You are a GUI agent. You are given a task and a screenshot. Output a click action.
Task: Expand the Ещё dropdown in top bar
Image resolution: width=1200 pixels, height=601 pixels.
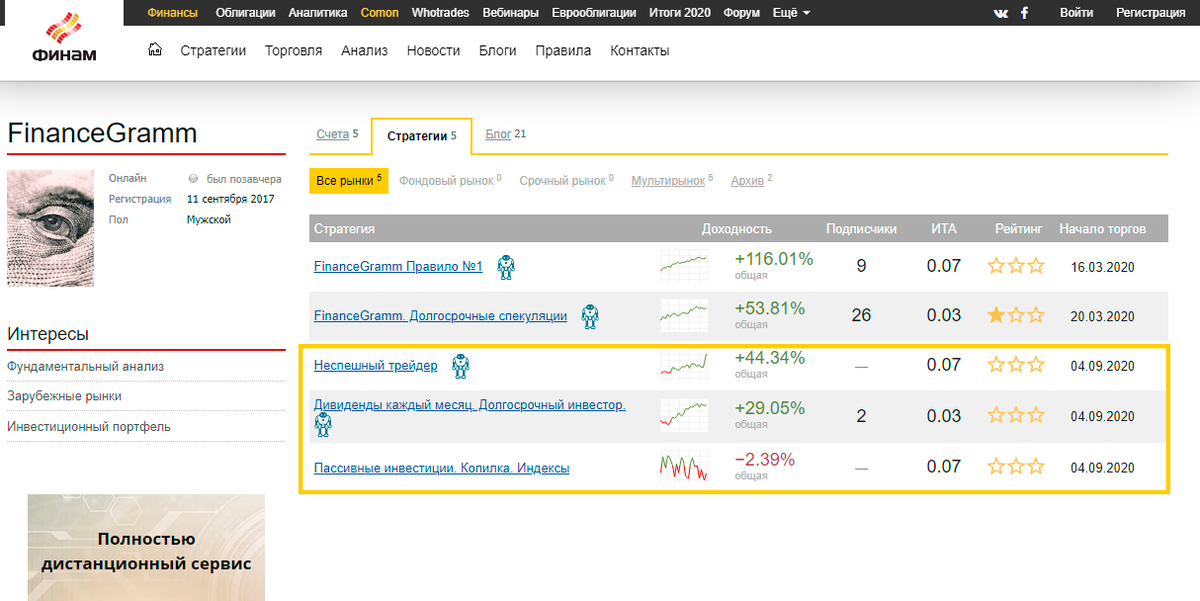coord(791,13)
